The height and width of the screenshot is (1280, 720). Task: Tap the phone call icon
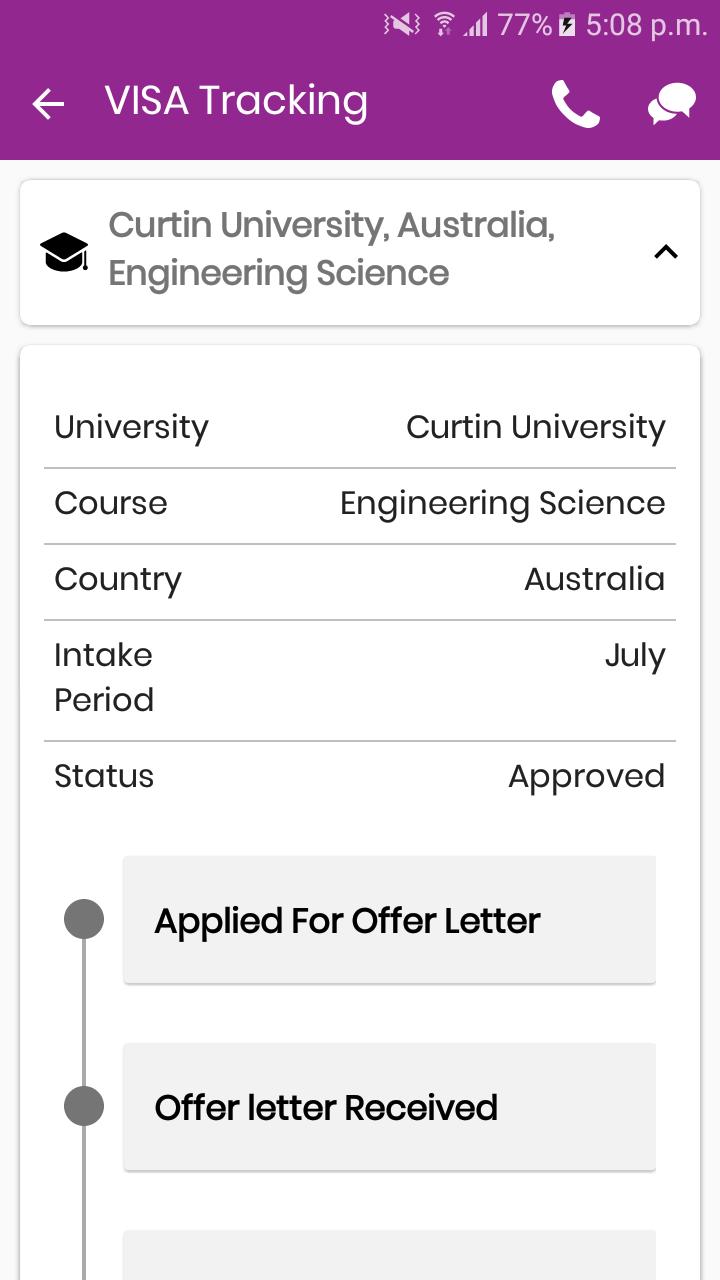click(576, 103)
